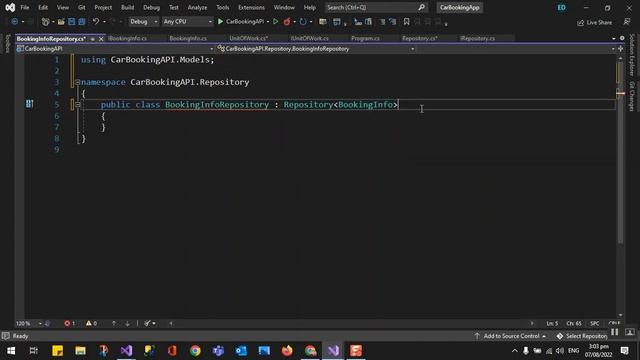The width and height of the screenshot is (640, 360).
Task: Click the Hot Reload flame icon
Action: 287,22
